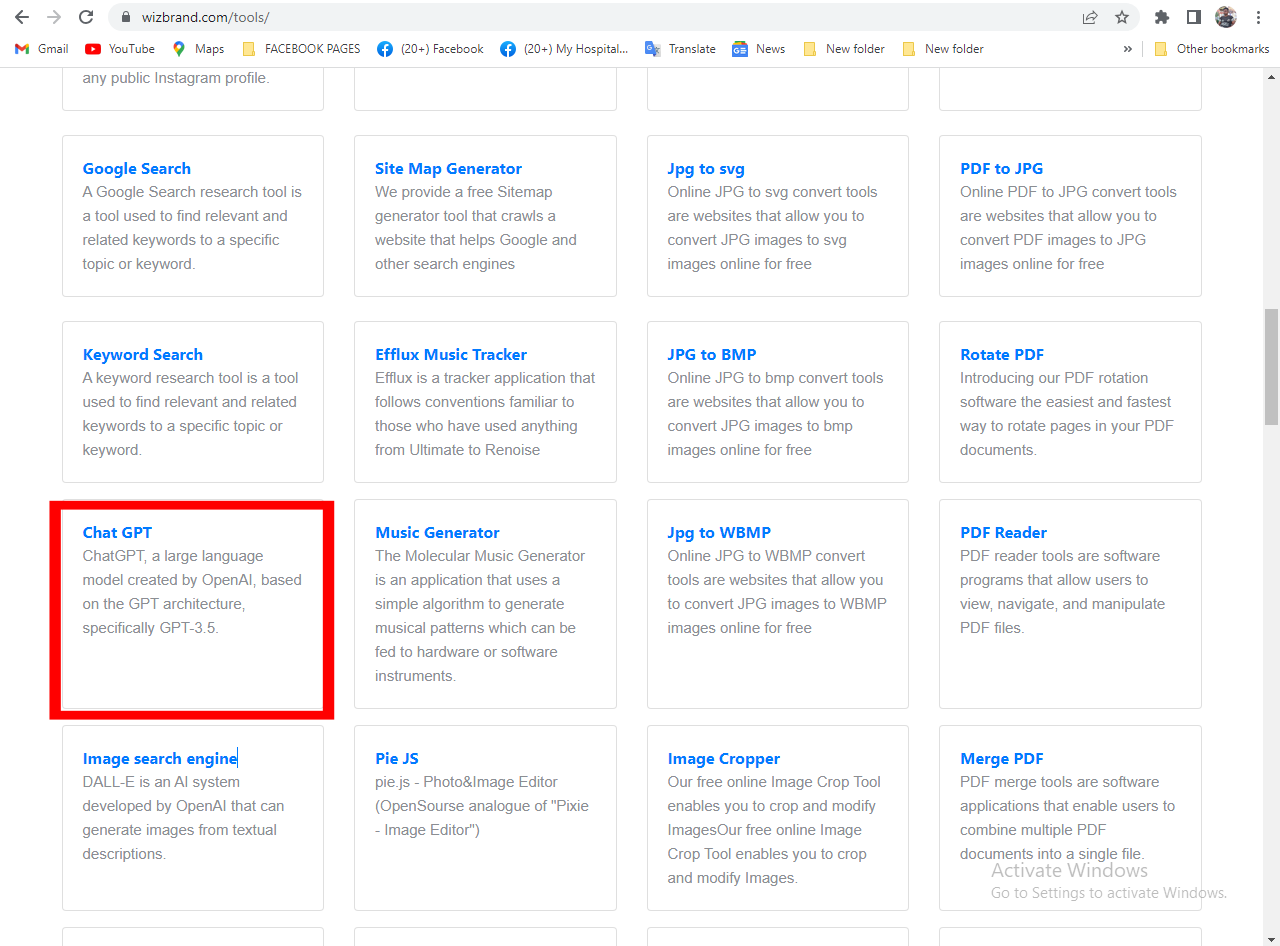The width and height of the screenshot is (1280, 946).
Task: Open the Other bookmarks folder
Action: point(1211,49)
